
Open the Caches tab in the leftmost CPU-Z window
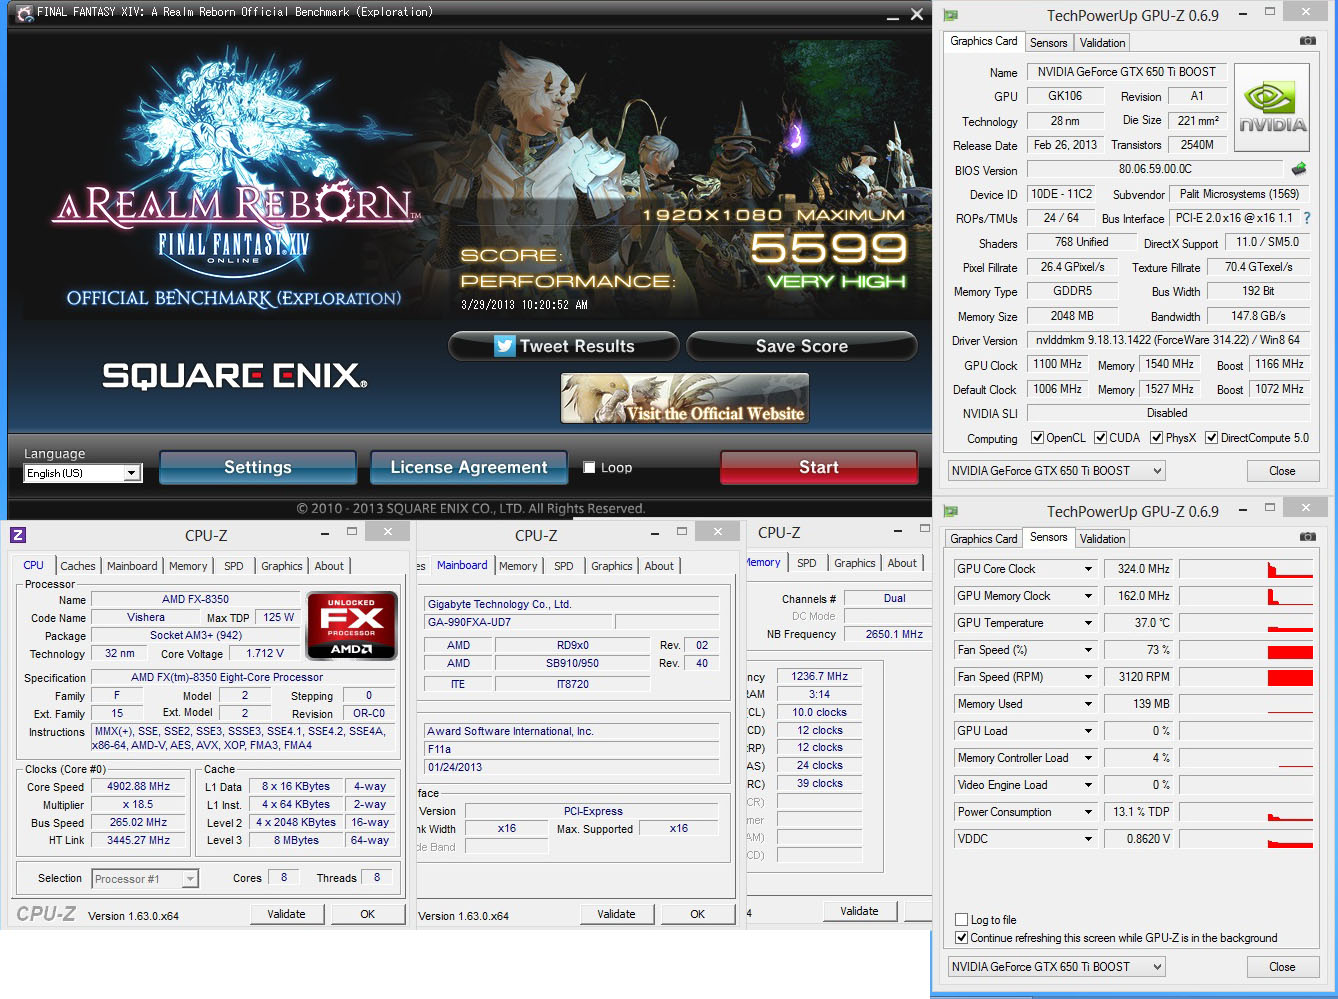(78, 566)
